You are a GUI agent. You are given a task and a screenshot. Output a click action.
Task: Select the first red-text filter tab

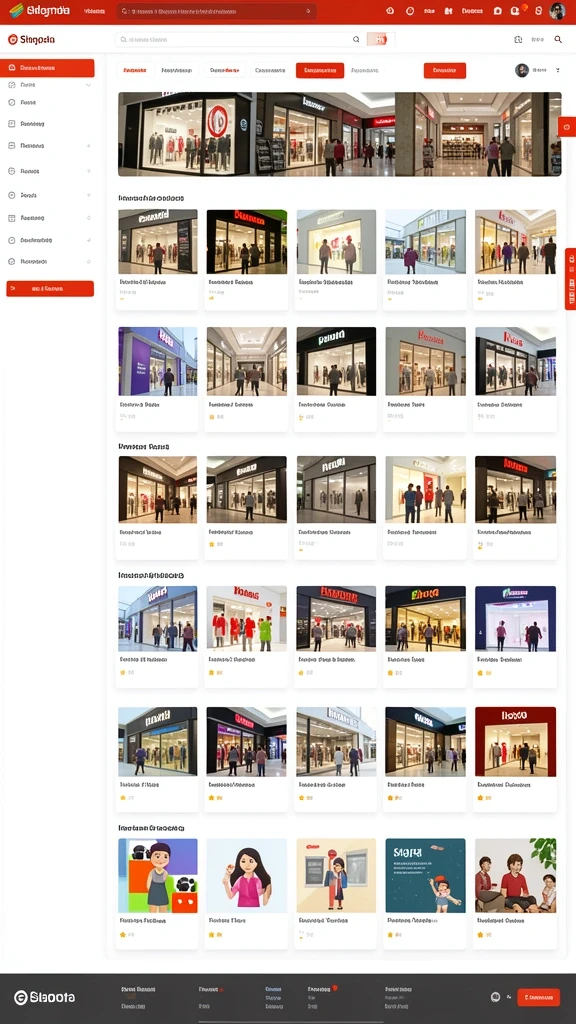[135, 70]
